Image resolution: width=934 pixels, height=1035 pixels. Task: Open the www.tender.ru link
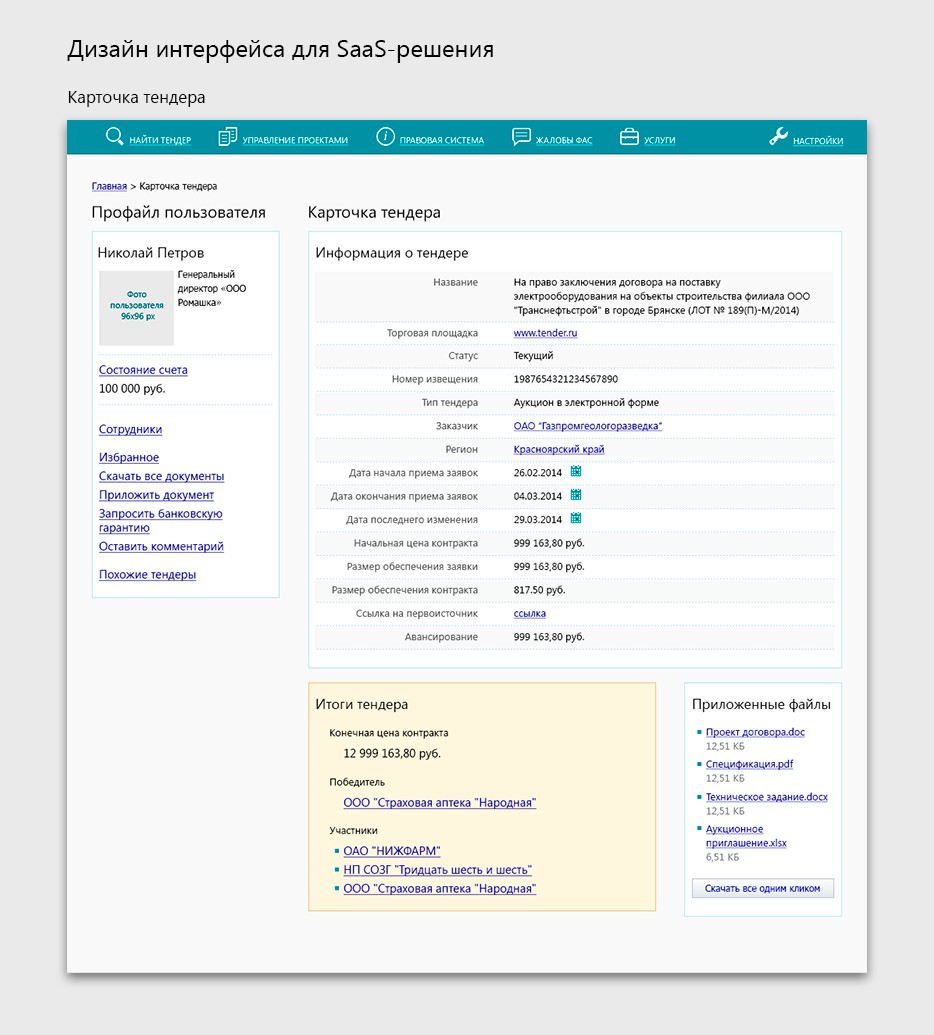(545, 333)
